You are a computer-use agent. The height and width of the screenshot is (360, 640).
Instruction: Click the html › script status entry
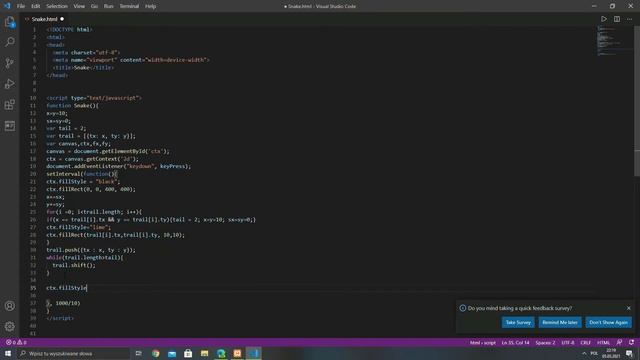[482, 342]
